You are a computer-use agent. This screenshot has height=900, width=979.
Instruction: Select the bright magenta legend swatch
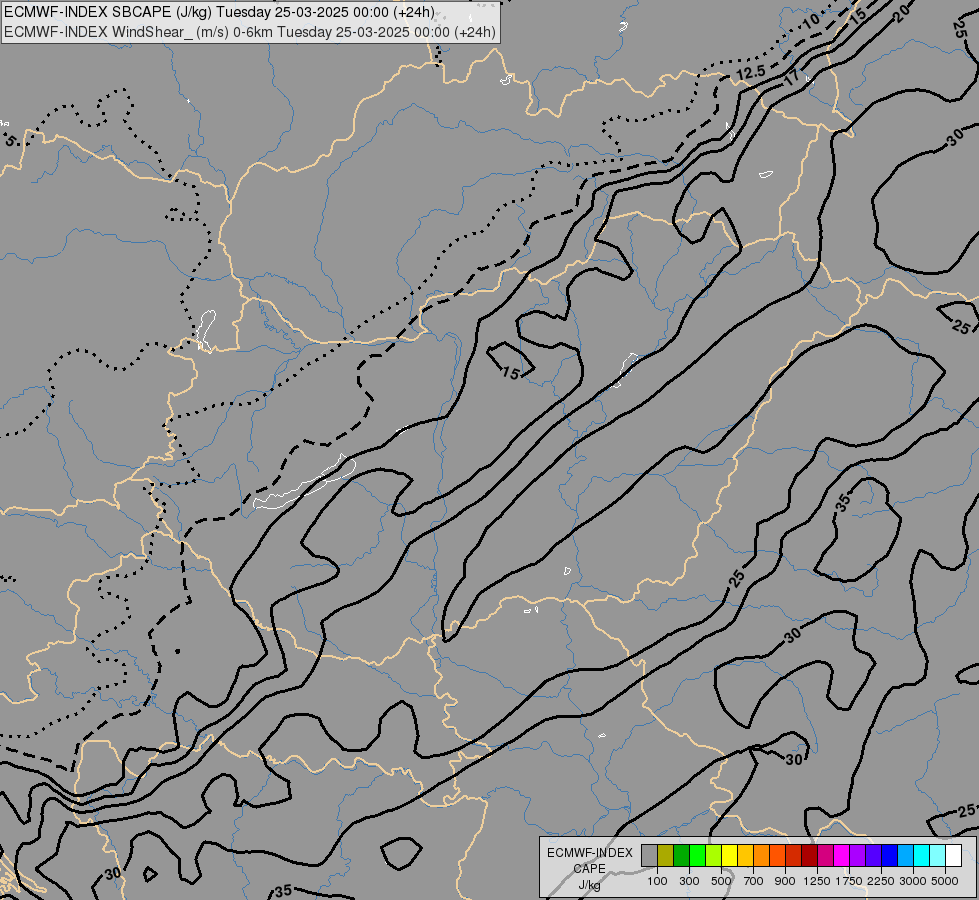click(x=841, y=855)
